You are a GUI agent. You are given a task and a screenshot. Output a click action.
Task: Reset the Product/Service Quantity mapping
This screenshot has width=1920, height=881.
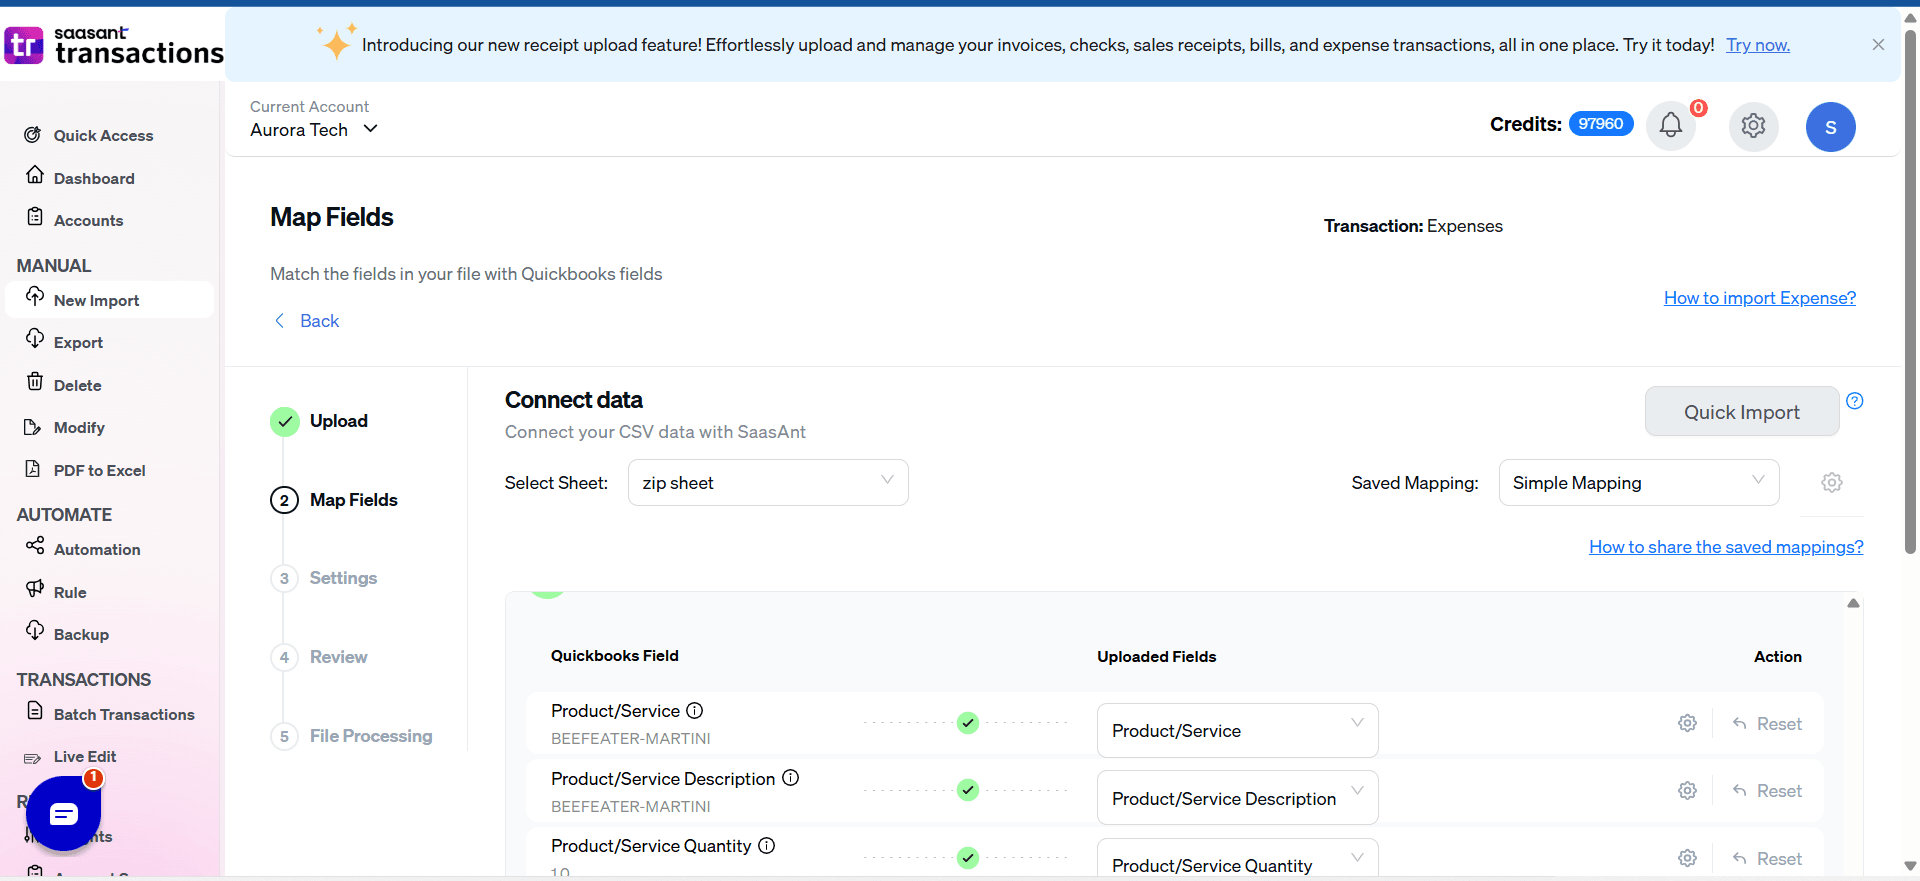[1767, 859]
